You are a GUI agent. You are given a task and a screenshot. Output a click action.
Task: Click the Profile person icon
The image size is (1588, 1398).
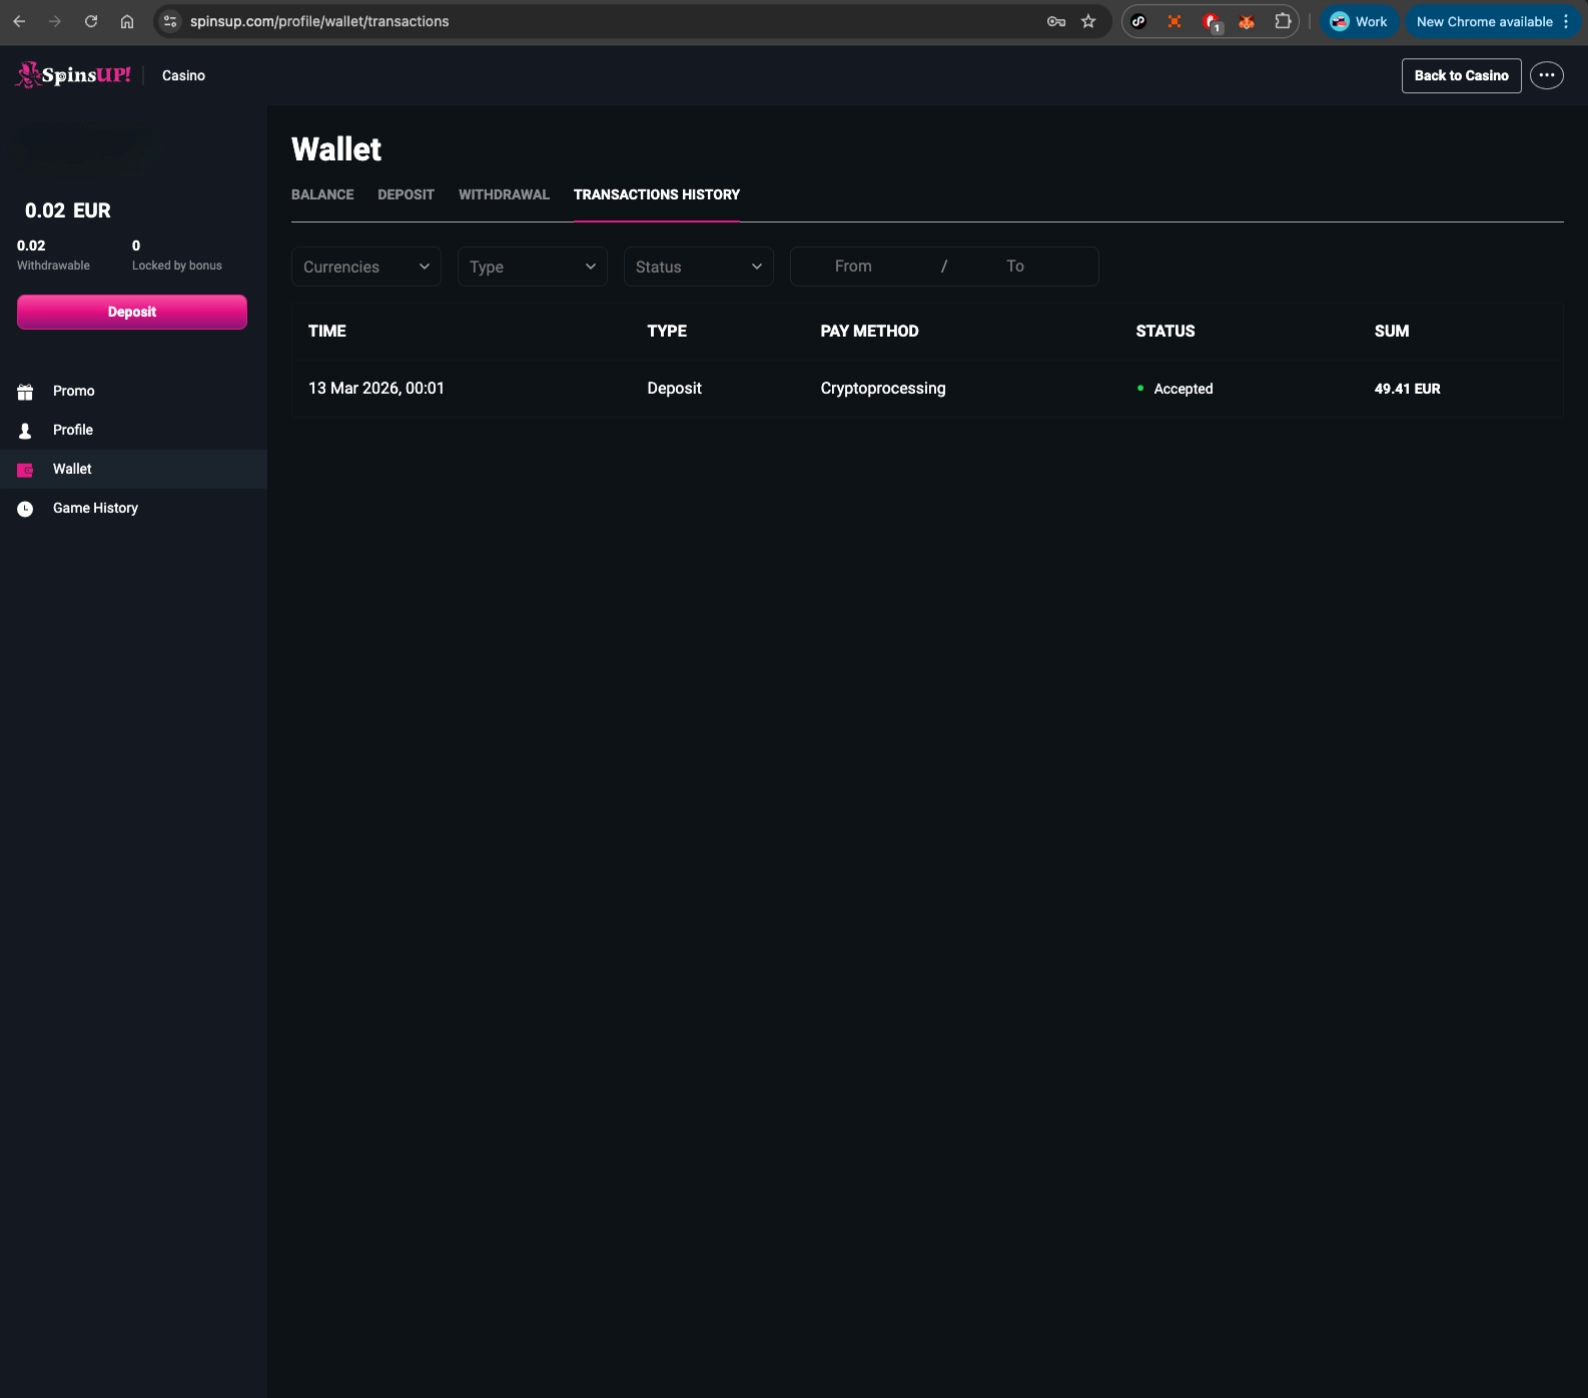tap(25, 430)
